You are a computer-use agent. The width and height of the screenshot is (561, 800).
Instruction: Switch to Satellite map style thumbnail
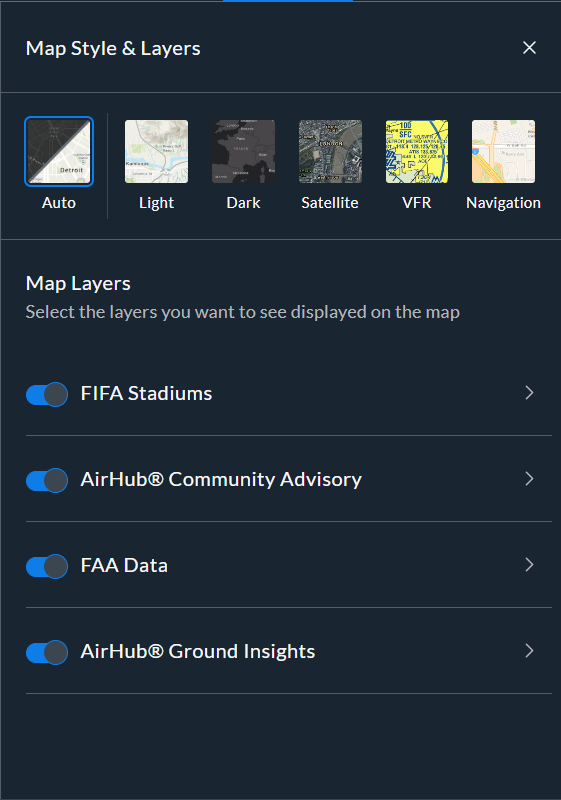tap(330, 152)
